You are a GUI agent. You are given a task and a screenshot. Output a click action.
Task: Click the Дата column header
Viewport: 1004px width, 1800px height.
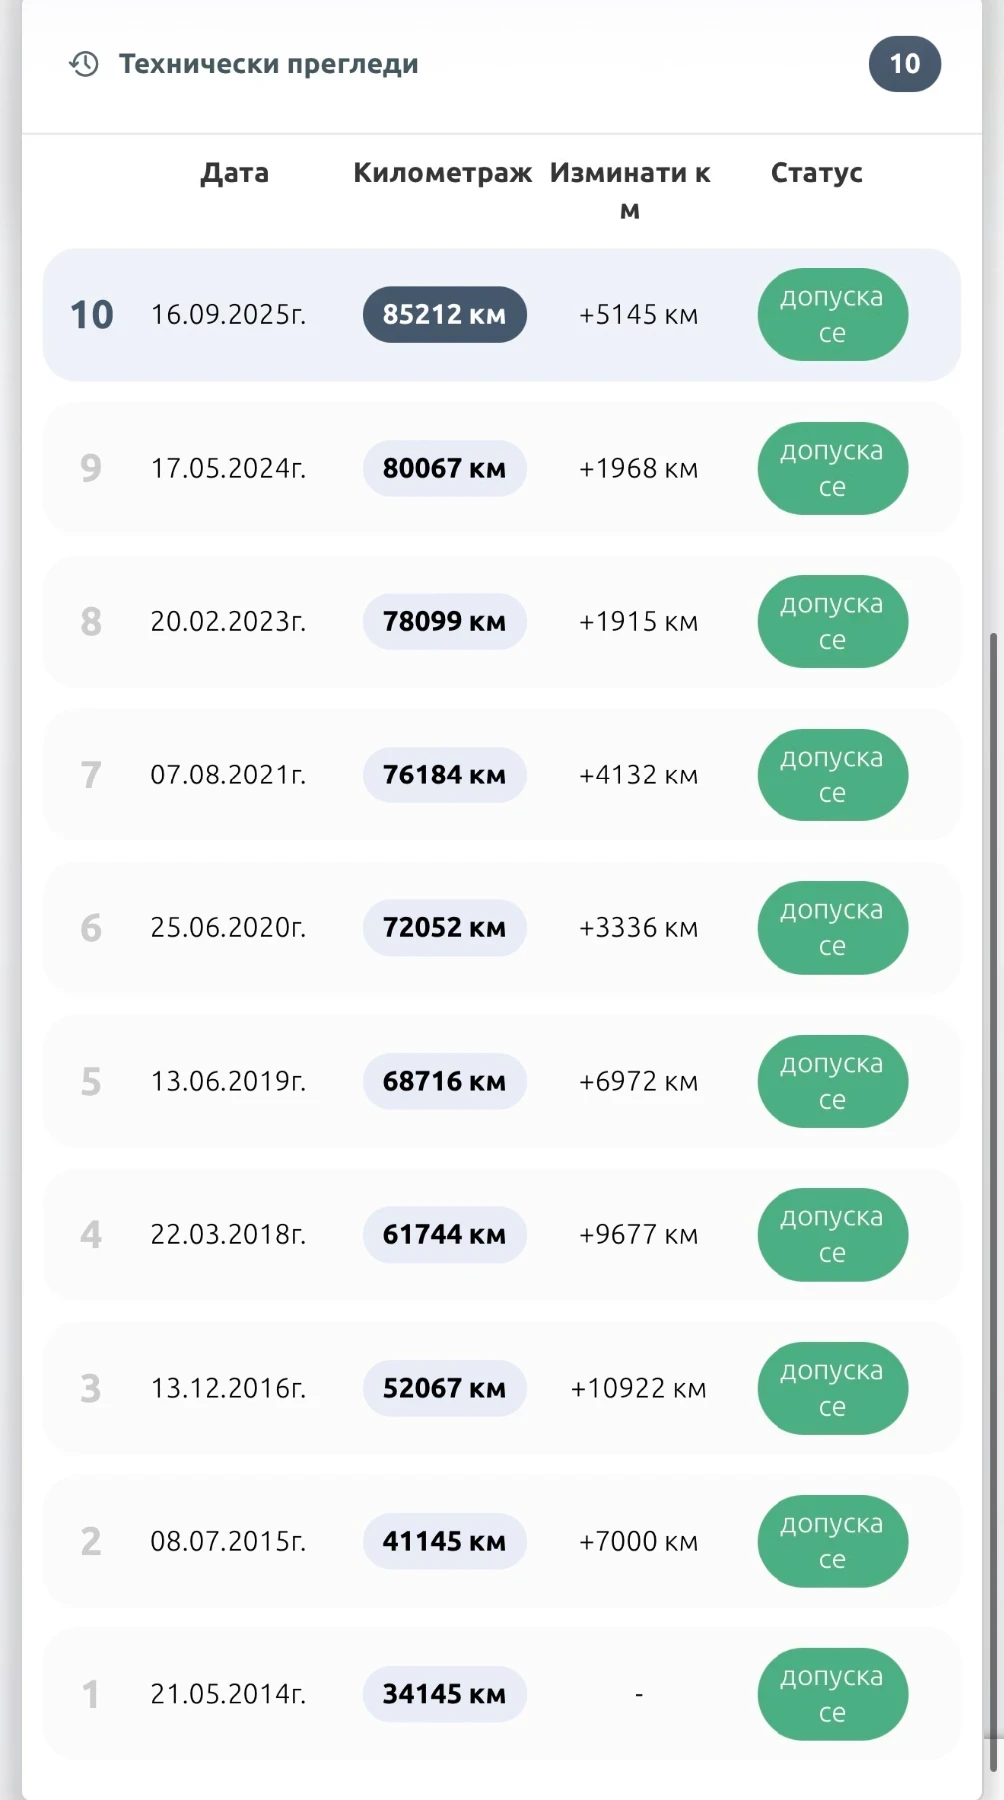click(x=235, y=173)
